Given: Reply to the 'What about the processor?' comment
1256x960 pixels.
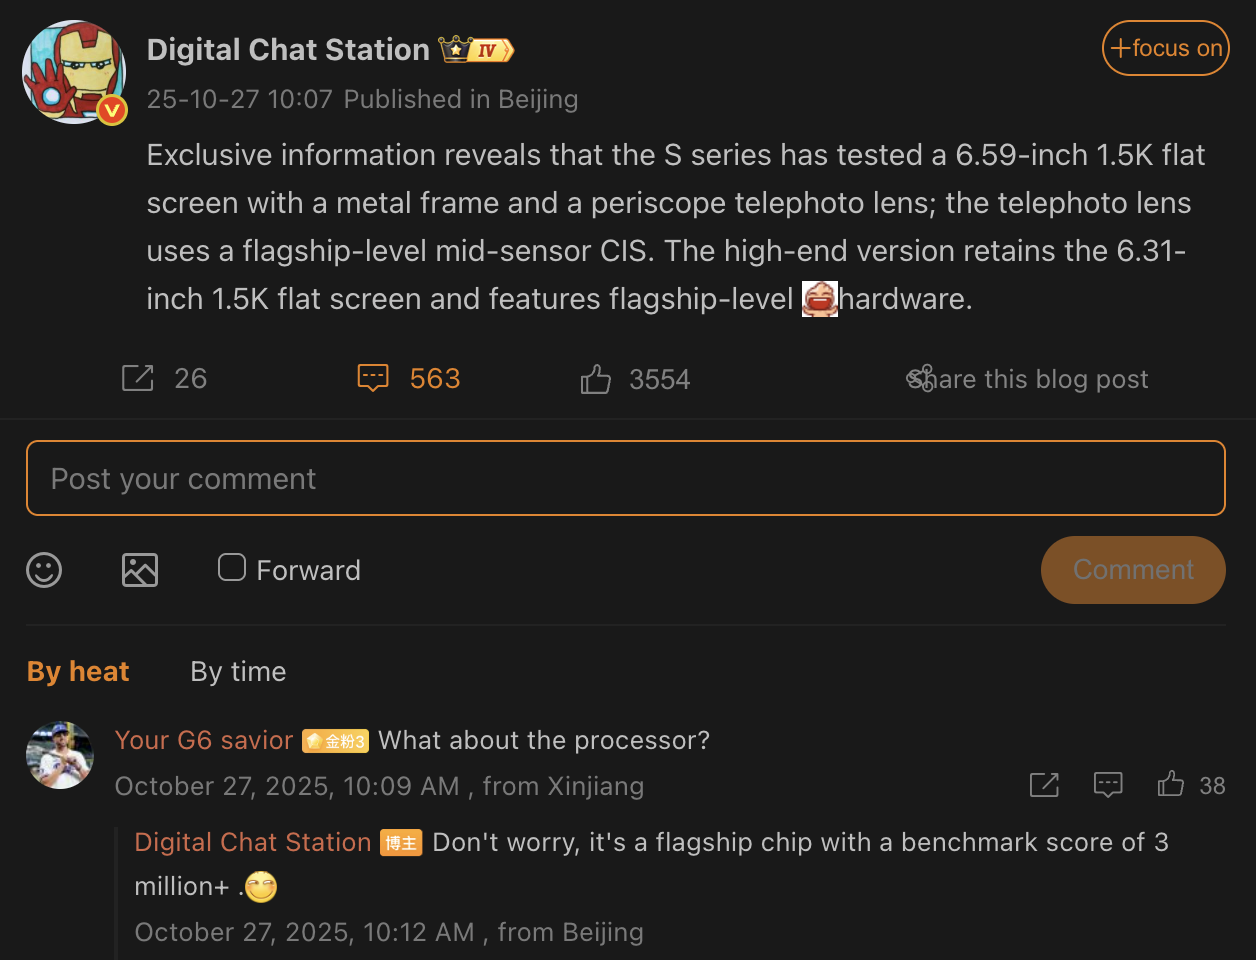Looking at the screenshot, I should tap(1108, 785).
